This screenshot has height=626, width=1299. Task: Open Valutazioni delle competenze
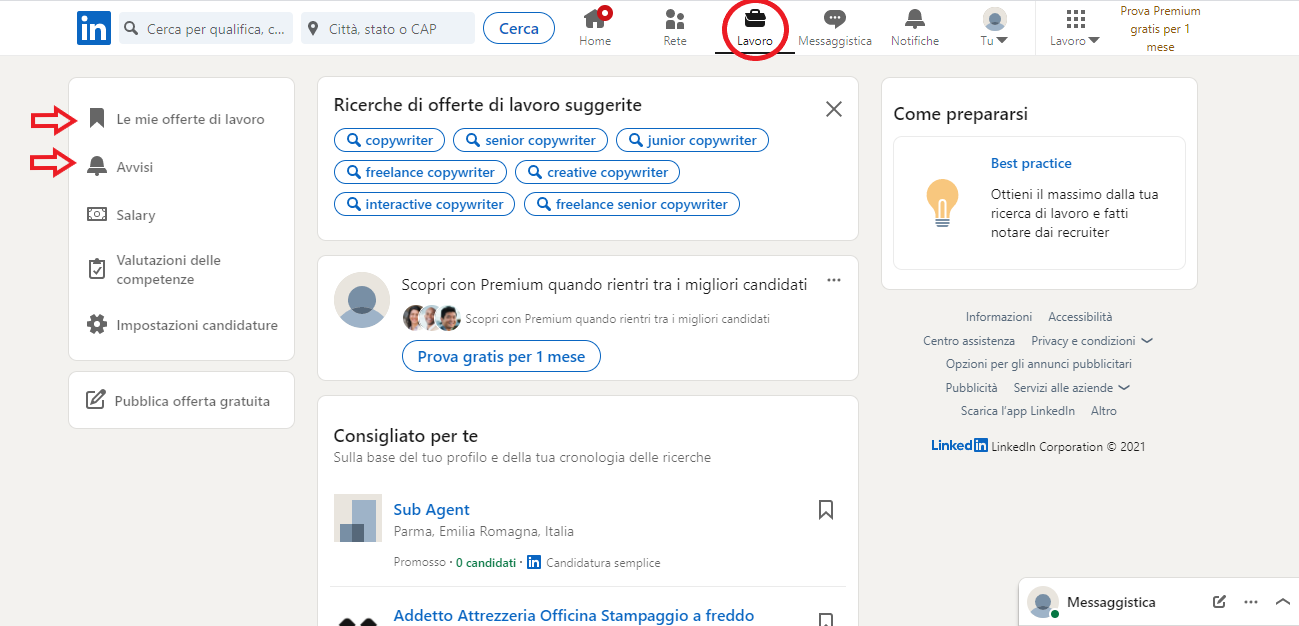point(95,268)
